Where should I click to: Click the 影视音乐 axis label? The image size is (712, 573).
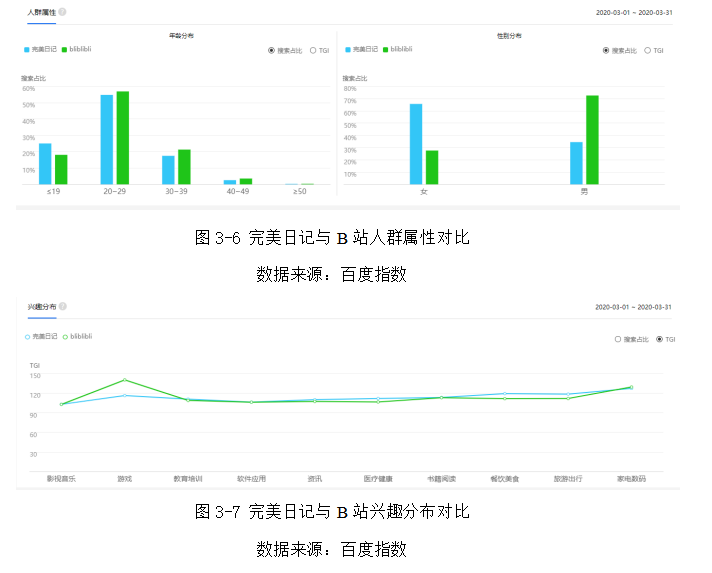(x=61, y=479)
